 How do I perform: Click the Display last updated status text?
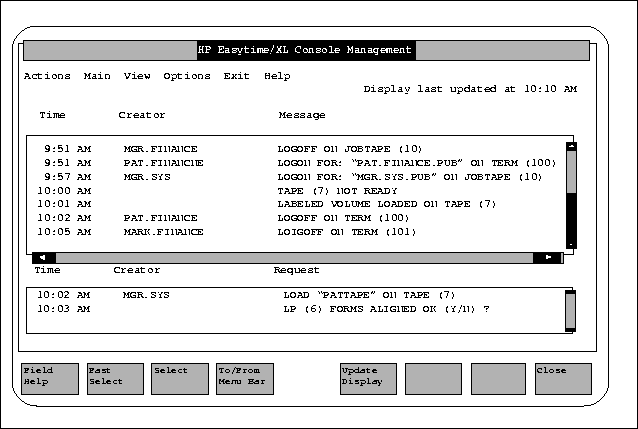[x=470, y=89]
